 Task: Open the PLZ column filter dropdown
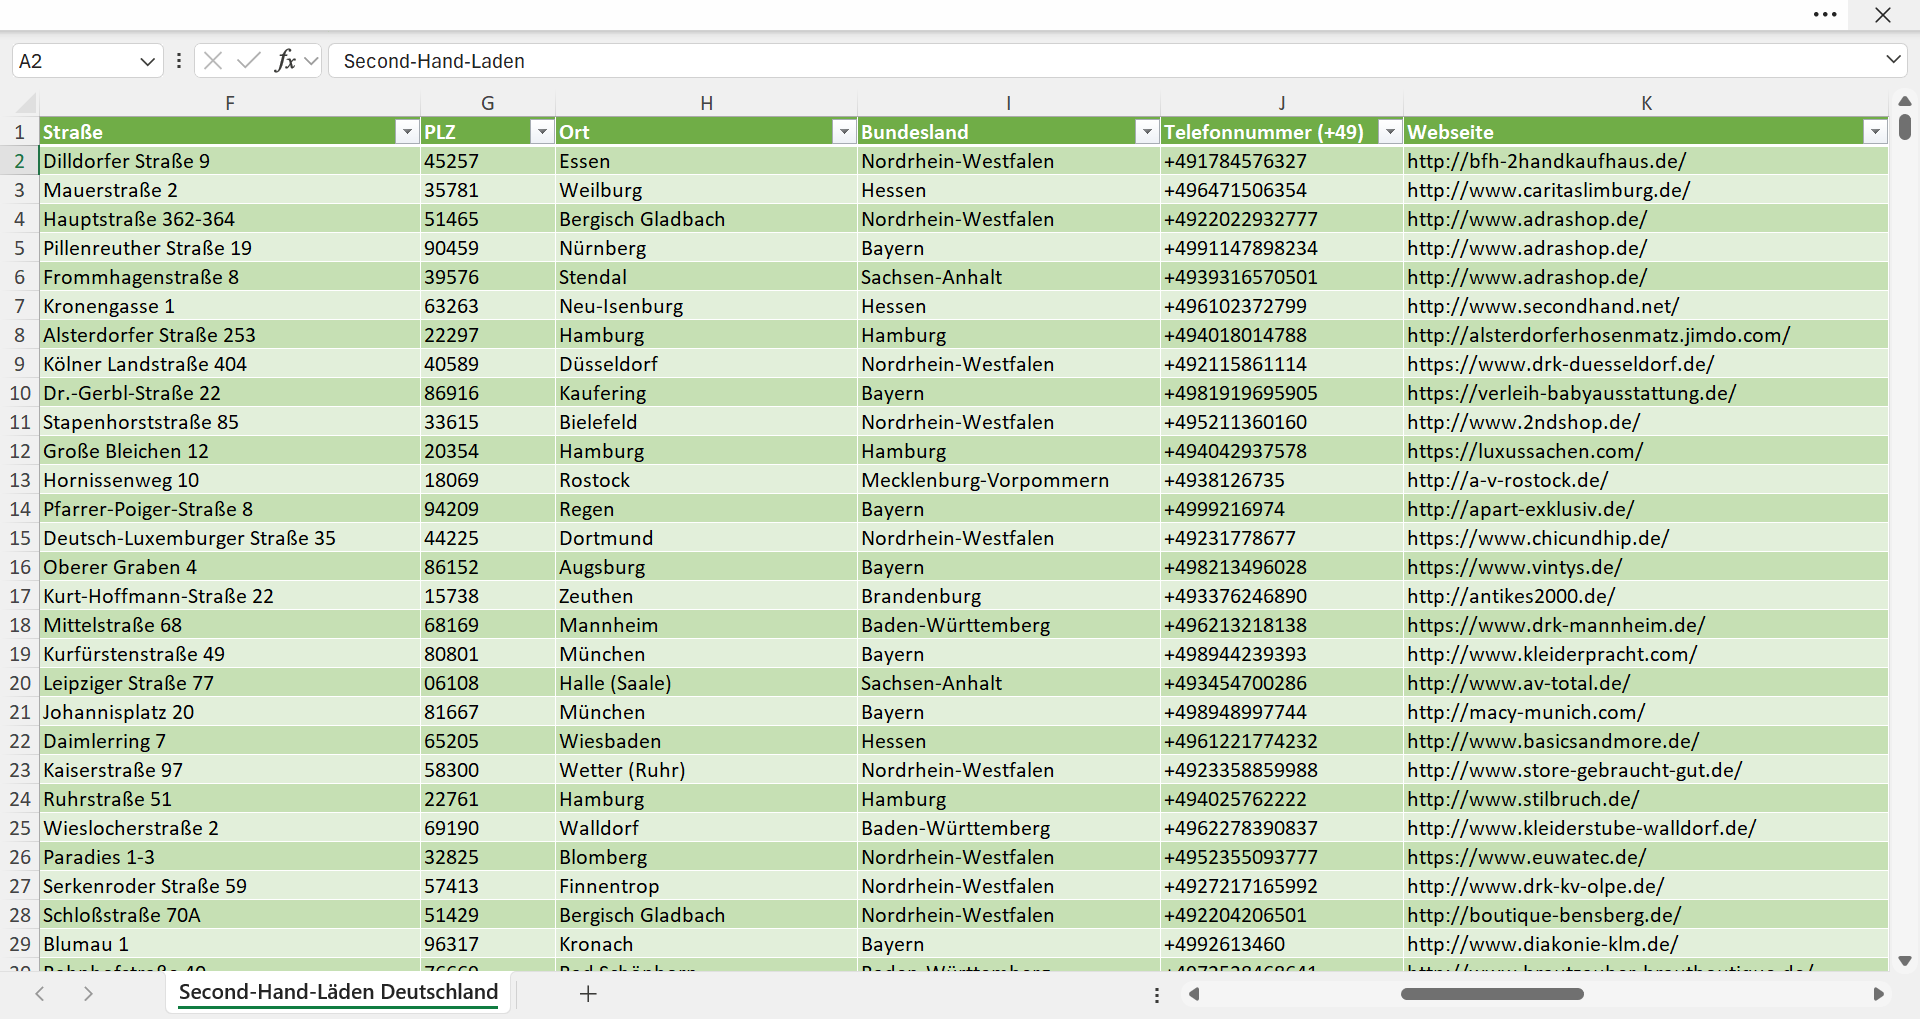click(x=541, y=132)
